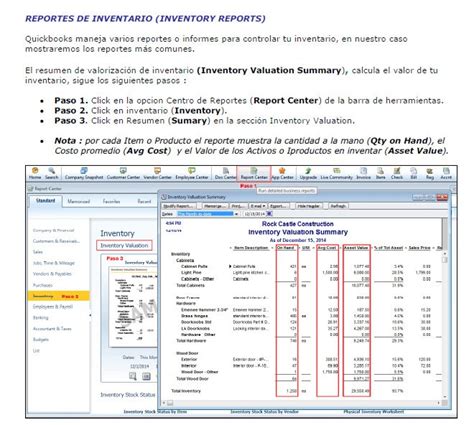This screenshot has height=425, width=474.
Task: Click the Sales Price column header
Action: coord(419,248)
